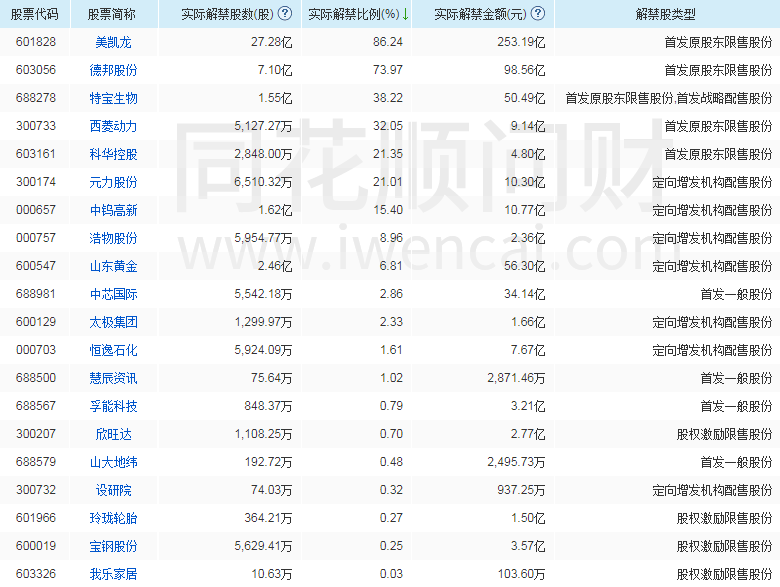Open stock link 山大地纬

click(x=113, y=462)
